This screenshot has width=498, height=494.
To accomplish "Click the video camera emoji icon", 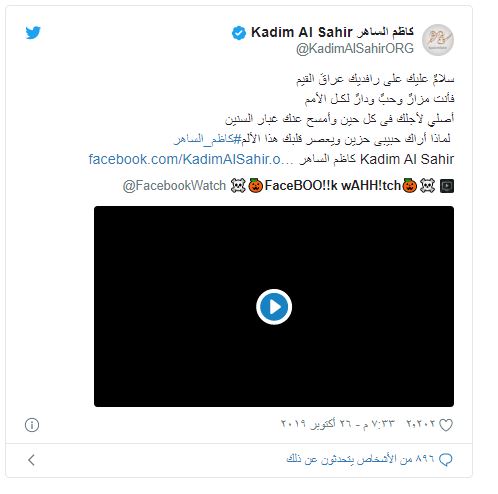I will coord(447,186).
